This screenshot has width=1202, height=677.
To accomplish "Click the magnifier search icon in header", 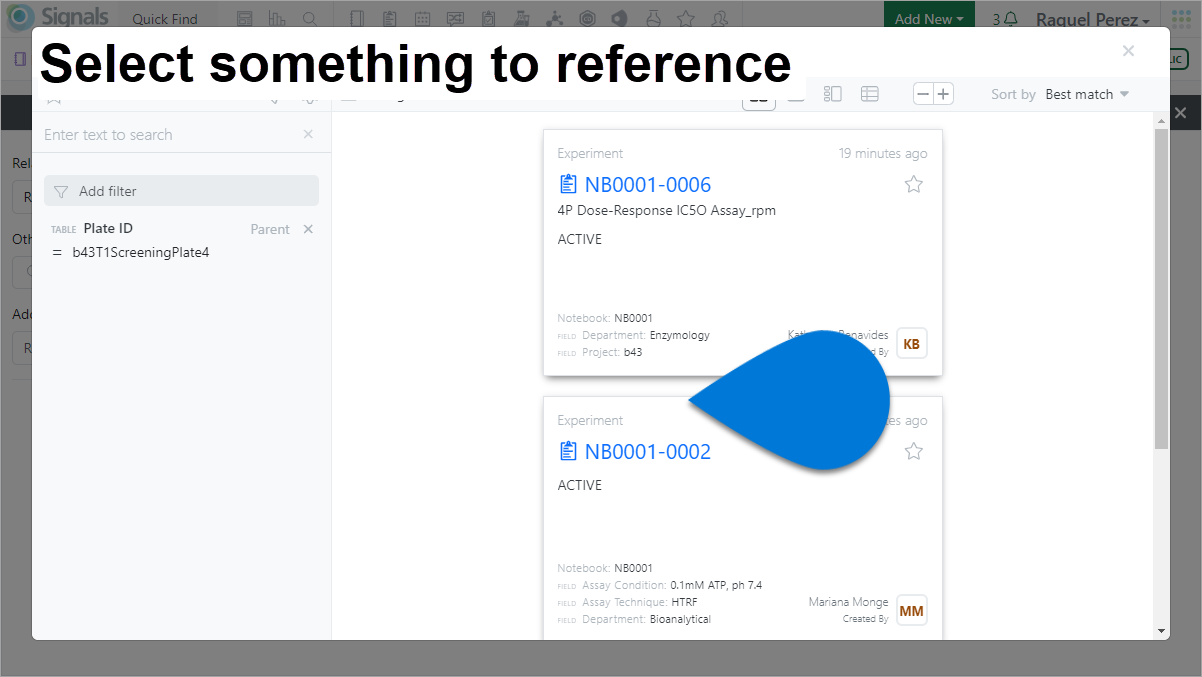I will (x=310, y=19).
